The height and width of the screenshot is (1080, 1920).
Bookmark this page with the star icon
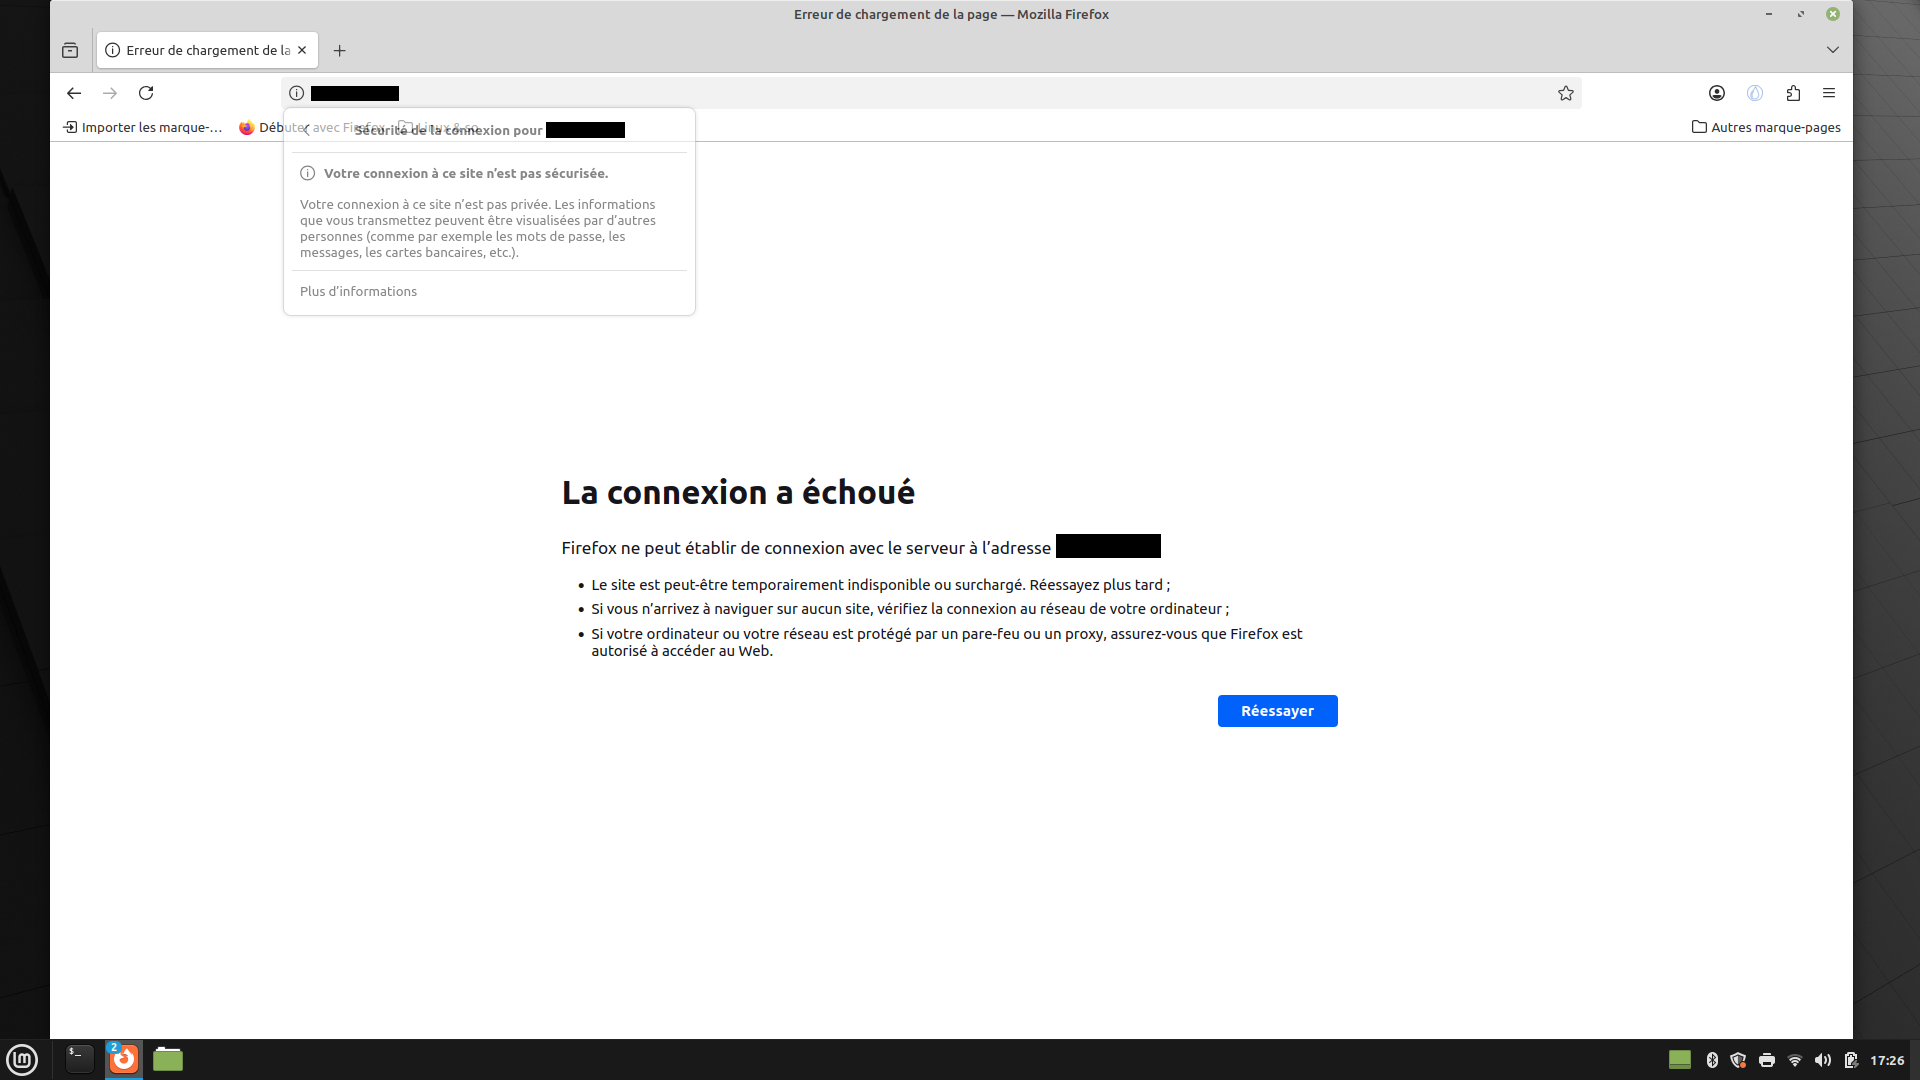click(1566, 93)
